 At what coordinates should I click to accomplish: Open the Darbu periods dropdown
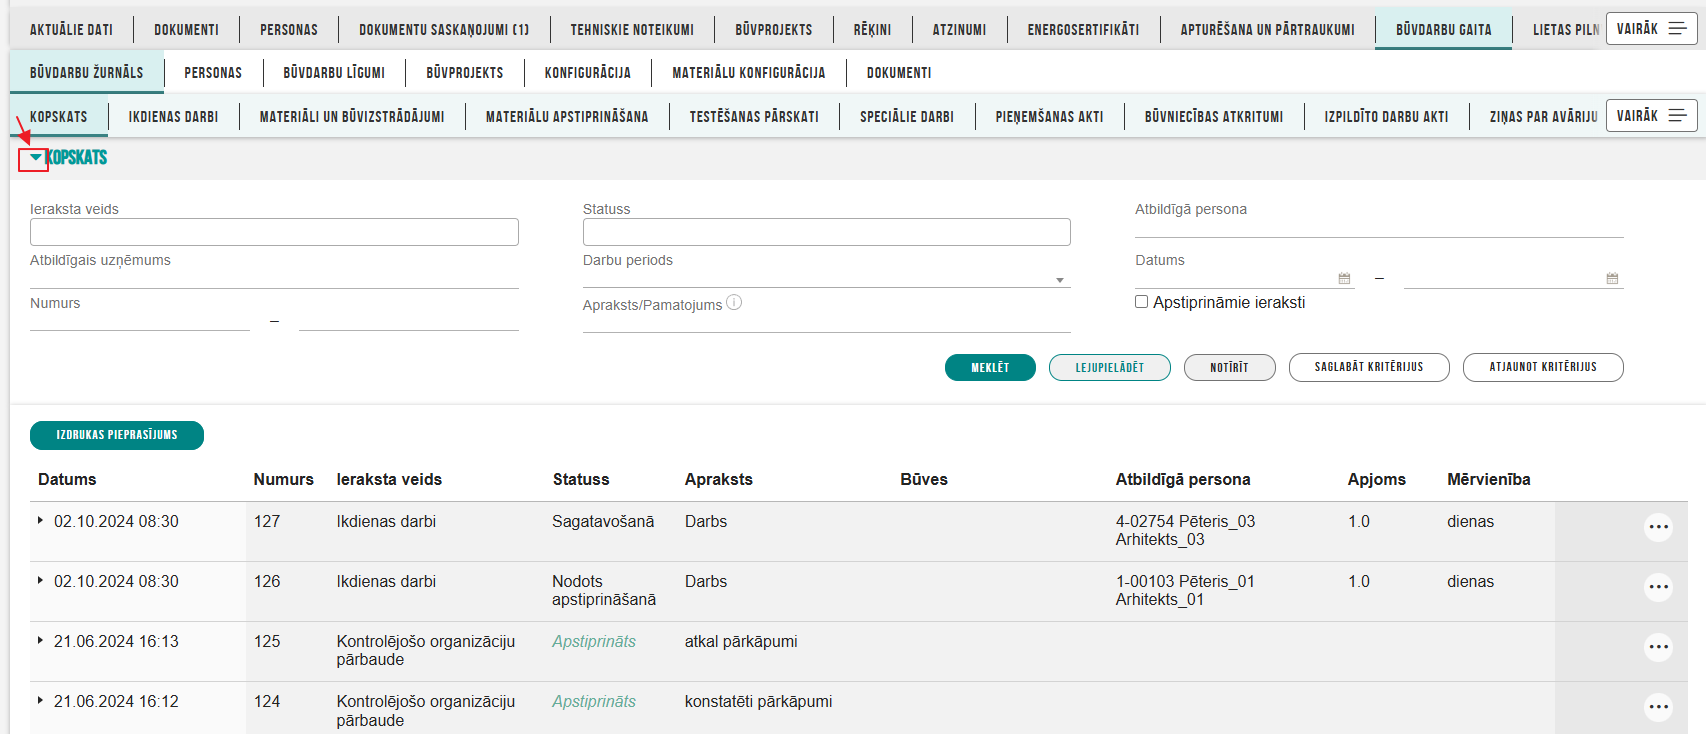pyautogui.click(x=1060, y=280)
